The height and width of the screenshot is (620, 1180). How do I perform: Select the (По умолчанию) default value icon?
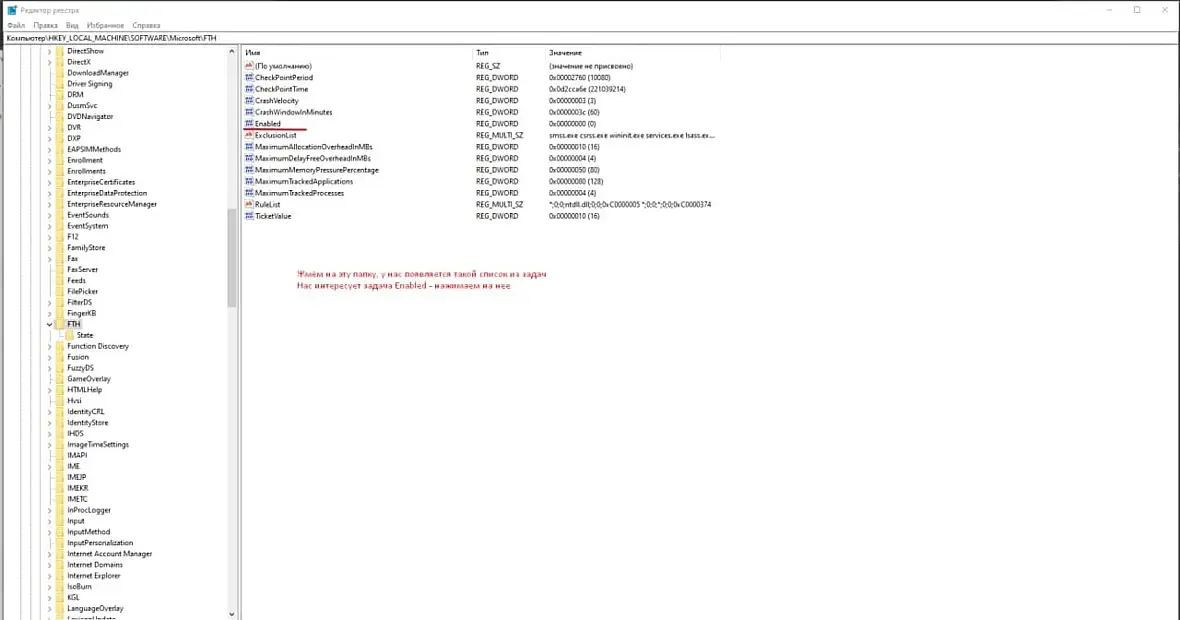point(249,66)
